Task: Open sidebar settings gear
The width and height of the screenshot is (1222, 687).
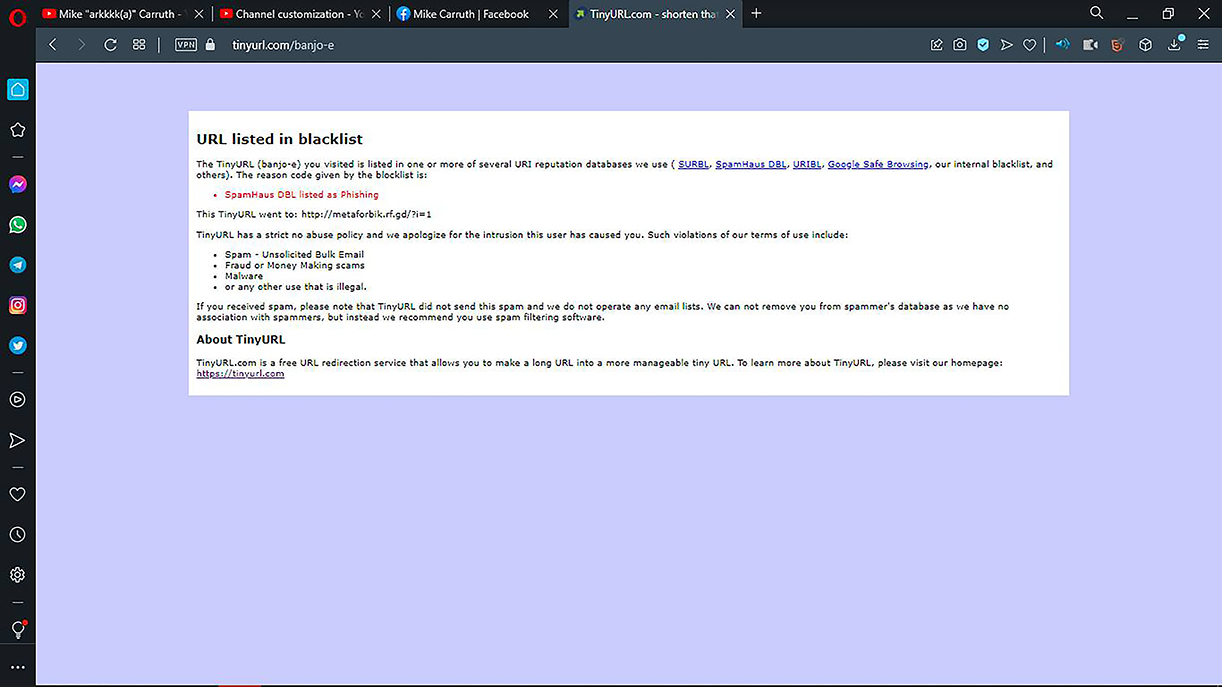Action: click(17, 575)
